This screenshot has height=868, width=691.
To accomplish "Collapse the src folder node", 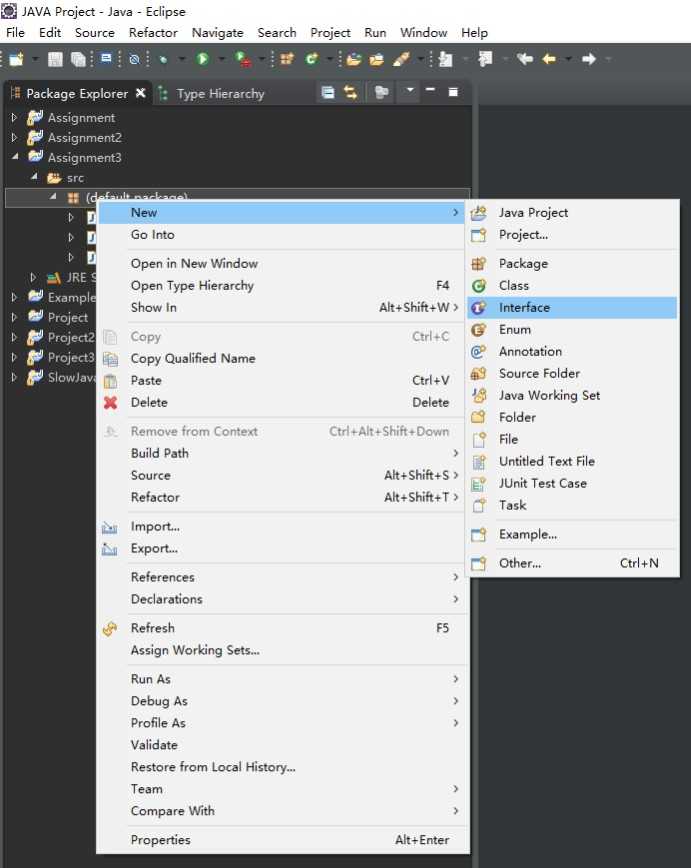I will 34,177.
